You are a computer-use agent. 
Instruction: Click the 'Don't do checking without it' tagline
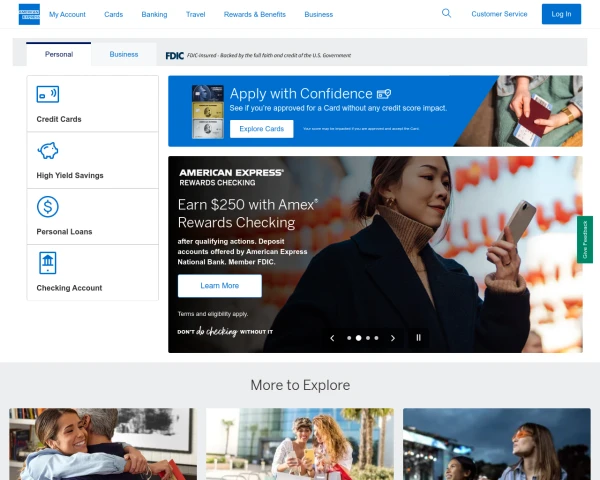(x=225, y=331)
